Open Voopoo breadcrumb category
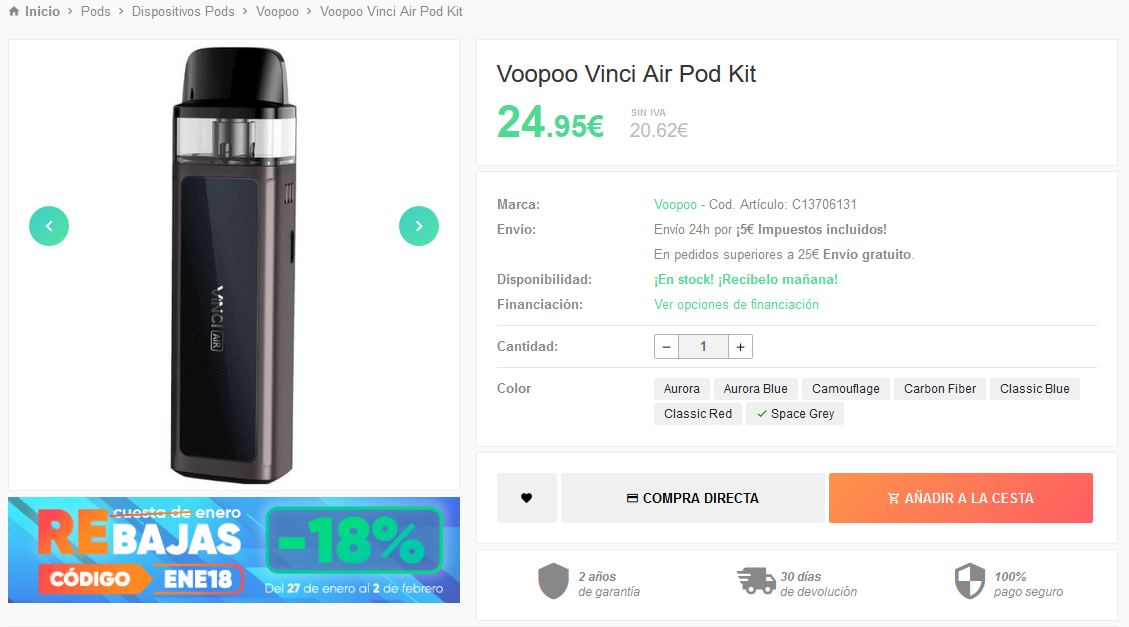This screenshot has height=627, width=1129. click(277, 12)
